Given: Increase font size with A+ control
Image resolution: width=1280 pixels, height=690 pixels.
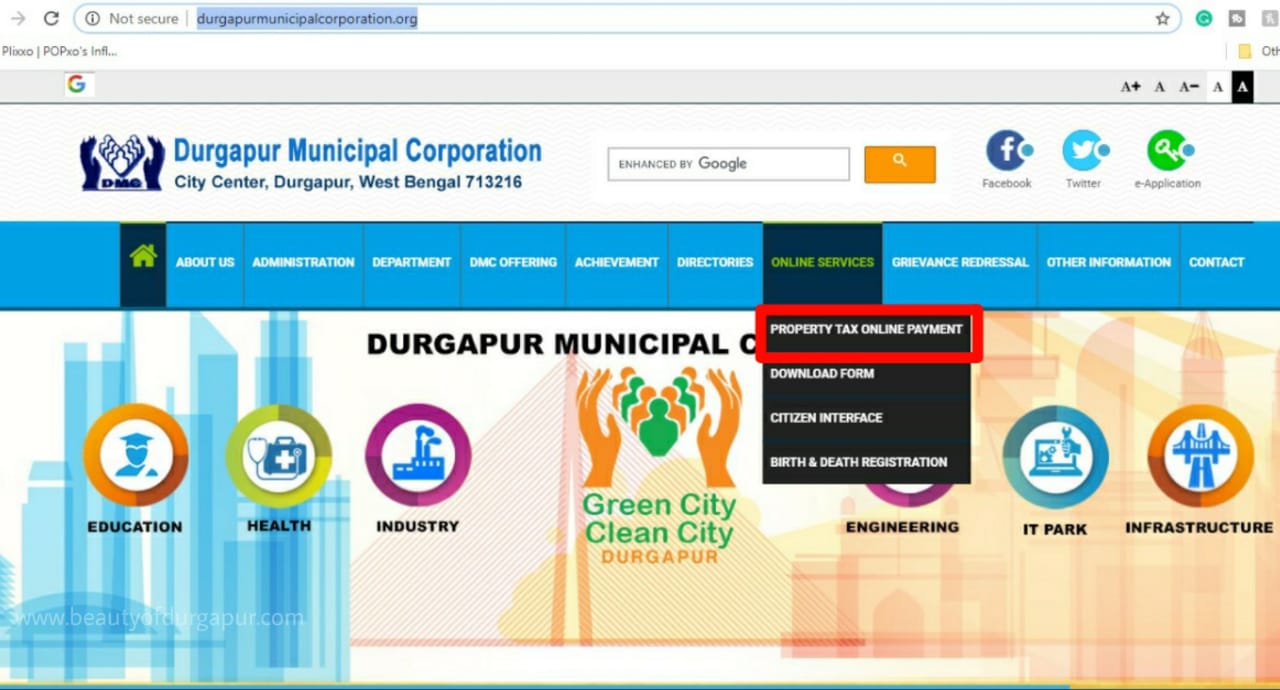Looking at the screenshot, I should 1129,86.
